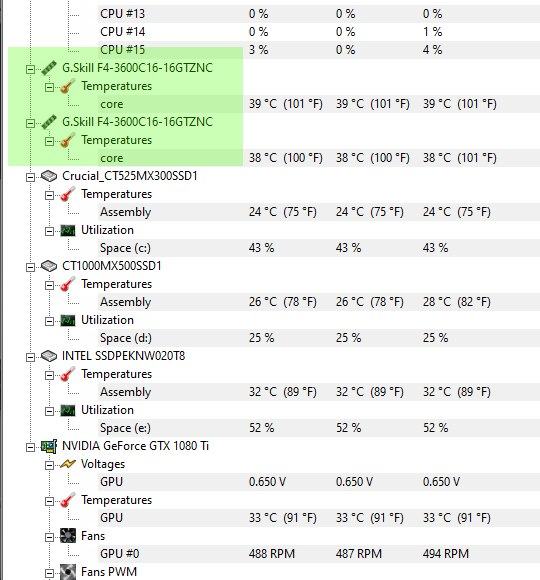Collapse Temperatures under the first G.Skill module

(x=49, y=87)
